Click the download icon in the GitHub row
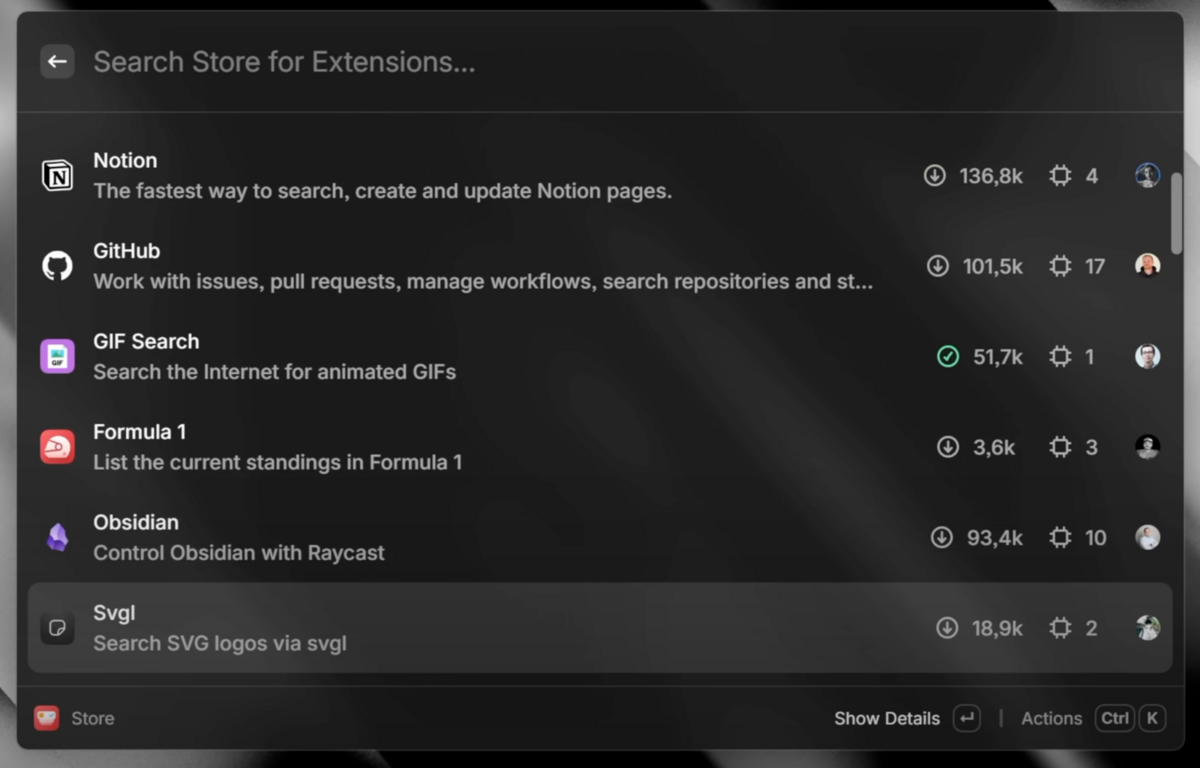 coord(937,266)
